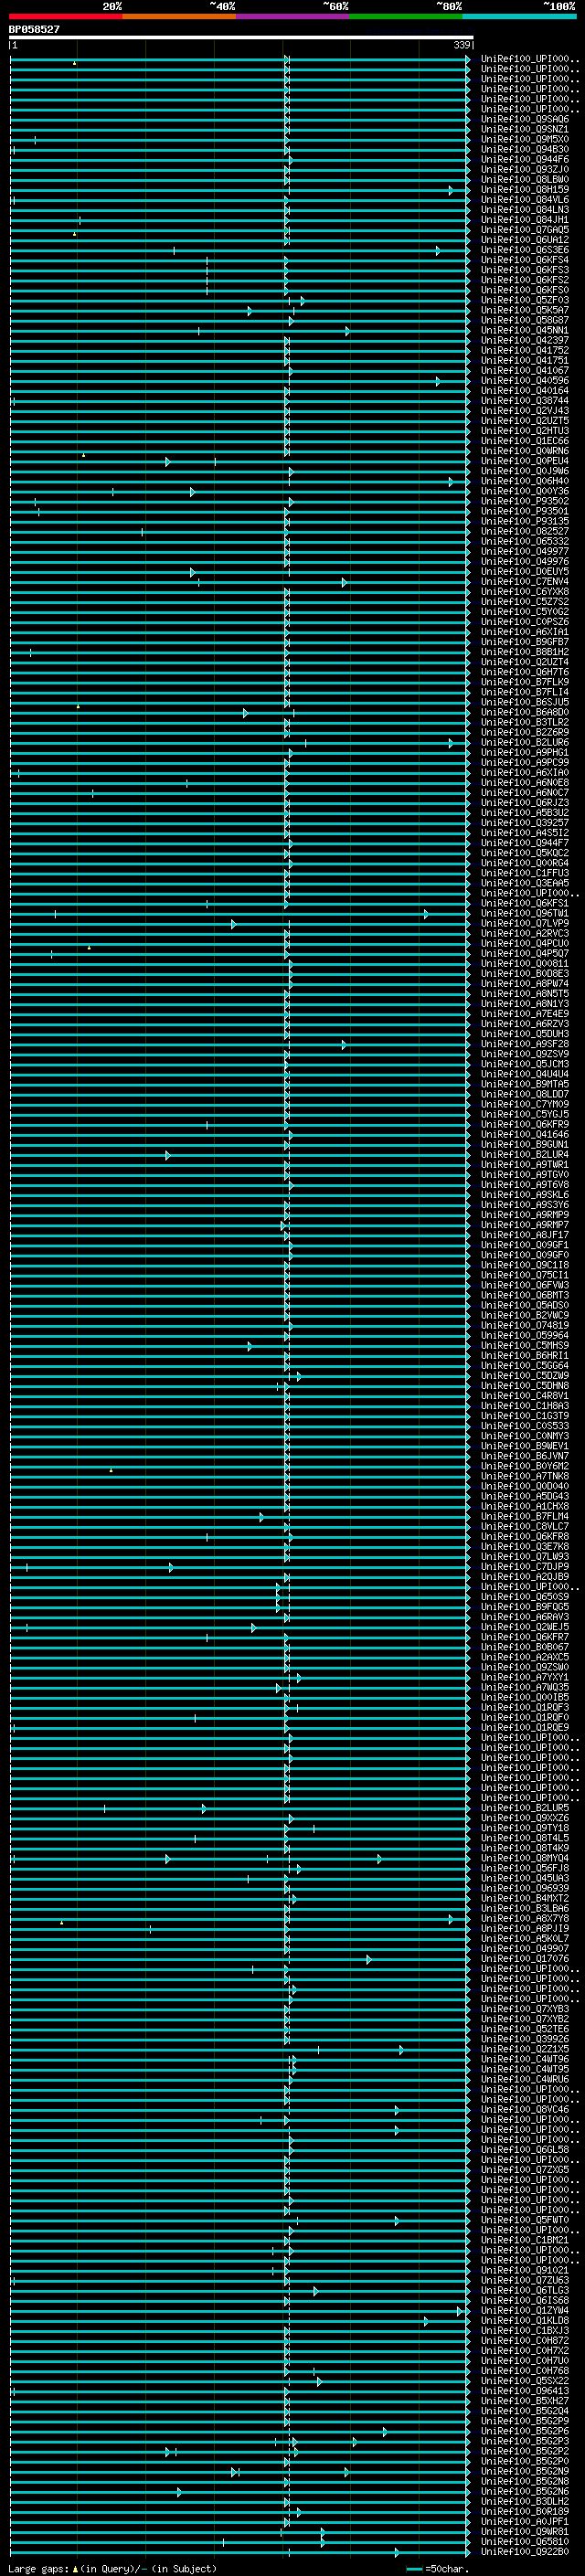Click the orange ~40% identity legend bar
Screen dimensions: 585x2576
coord(178,16)
